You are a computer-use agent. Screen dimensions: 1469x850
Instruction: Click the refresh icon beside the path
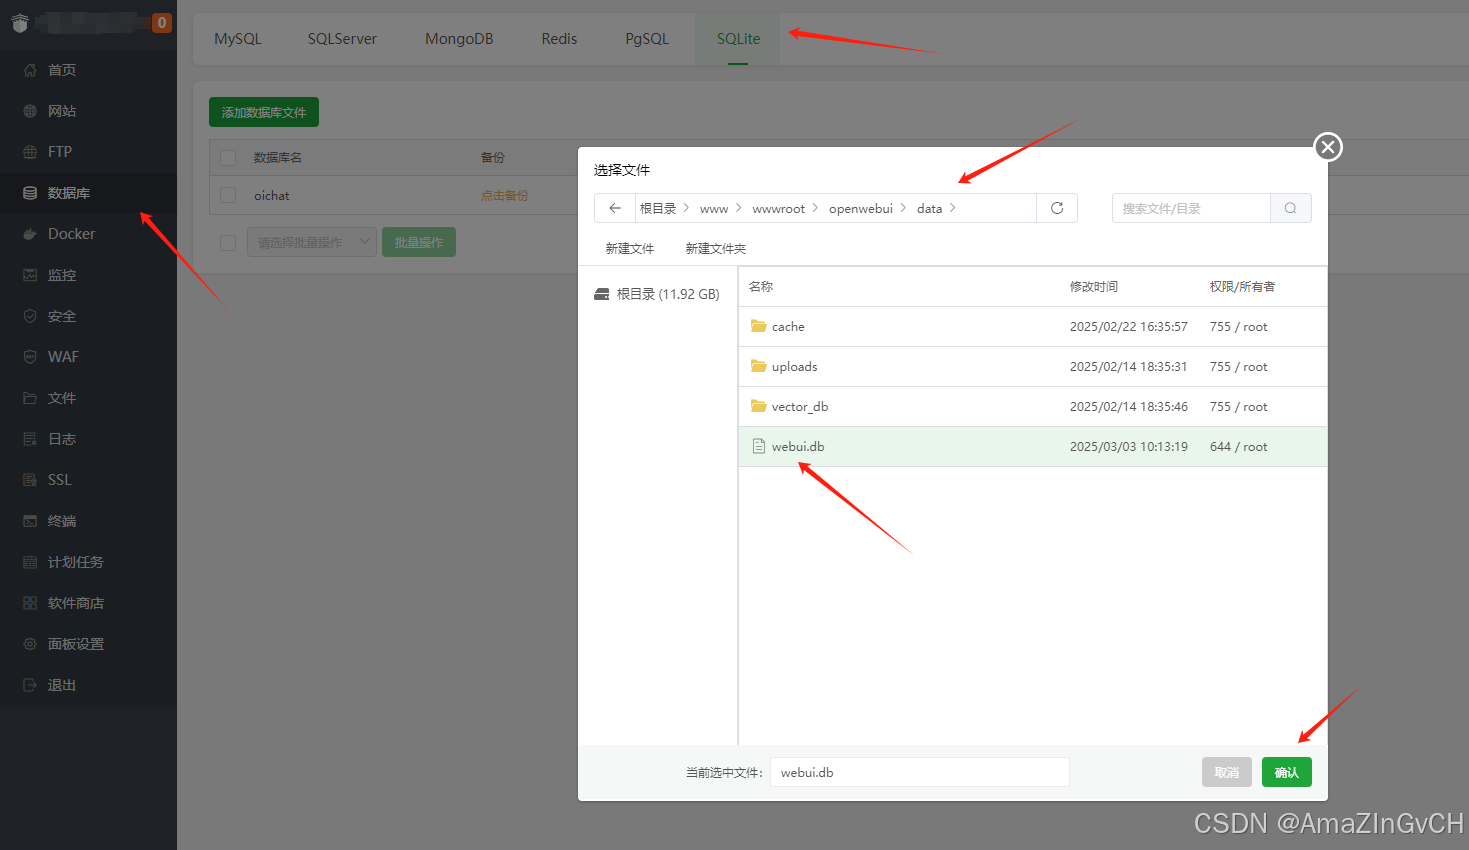(x=1057, y=208)
